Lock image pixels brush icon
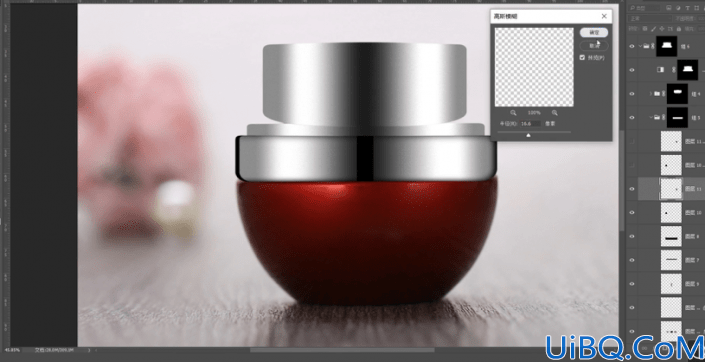 coord(653,29)
